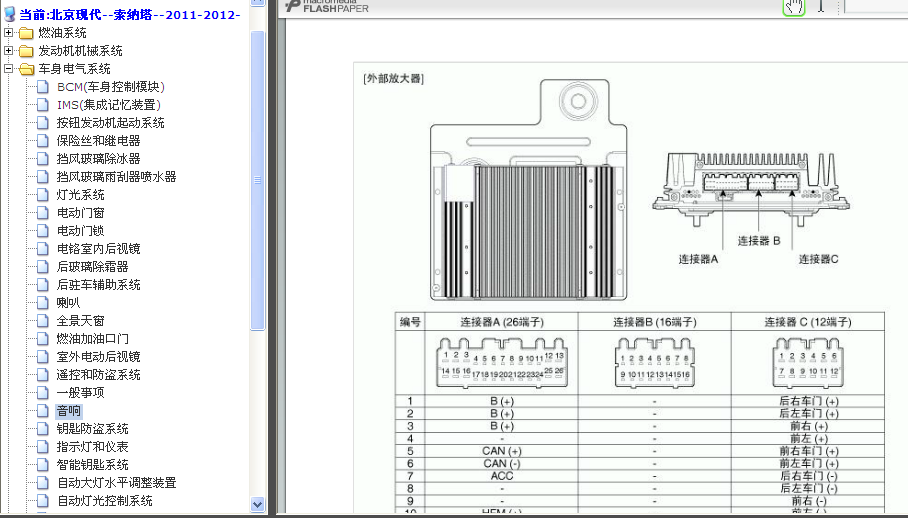Image resolution: width=908 pixels, height=518 pixels.
Task: Click the page icon next to 自动灯光控制系统
Action: click(42, 500)
